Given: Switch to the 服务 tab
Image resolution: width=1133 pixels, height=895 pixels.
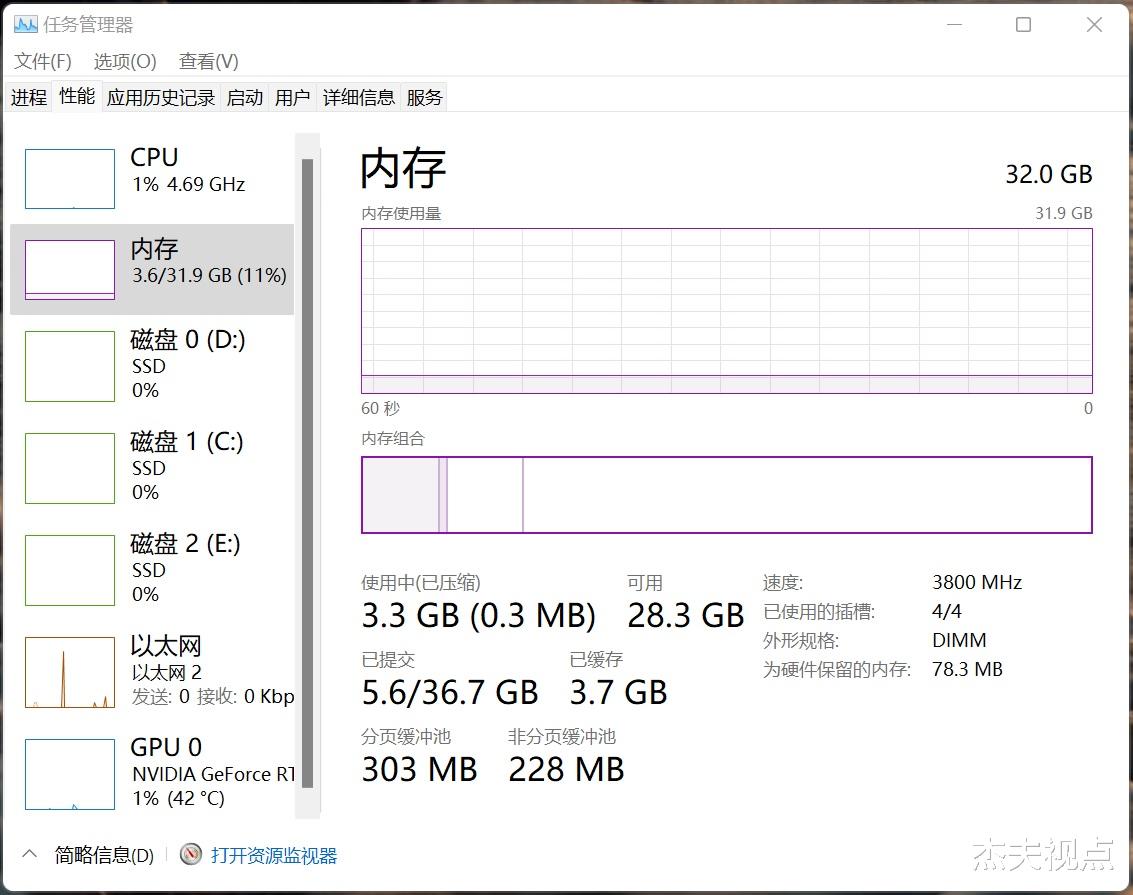Looking at the screenshot, I should 424,96.
